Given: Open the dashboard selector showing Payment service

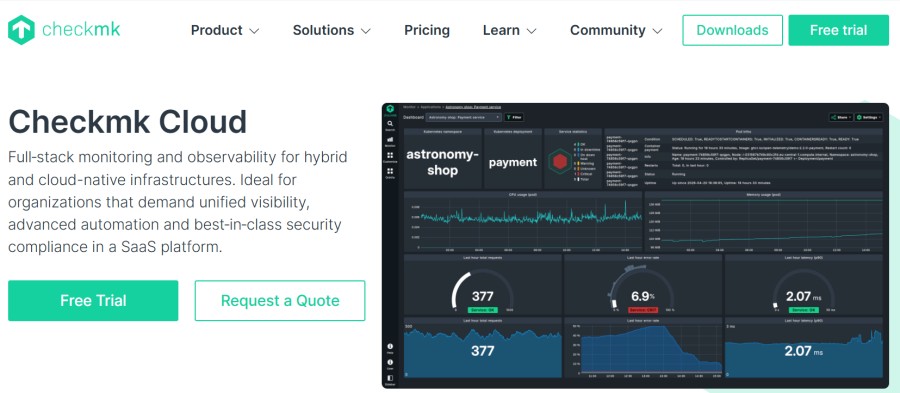Looking at the screenshot, I should click(x=464, y=117).
